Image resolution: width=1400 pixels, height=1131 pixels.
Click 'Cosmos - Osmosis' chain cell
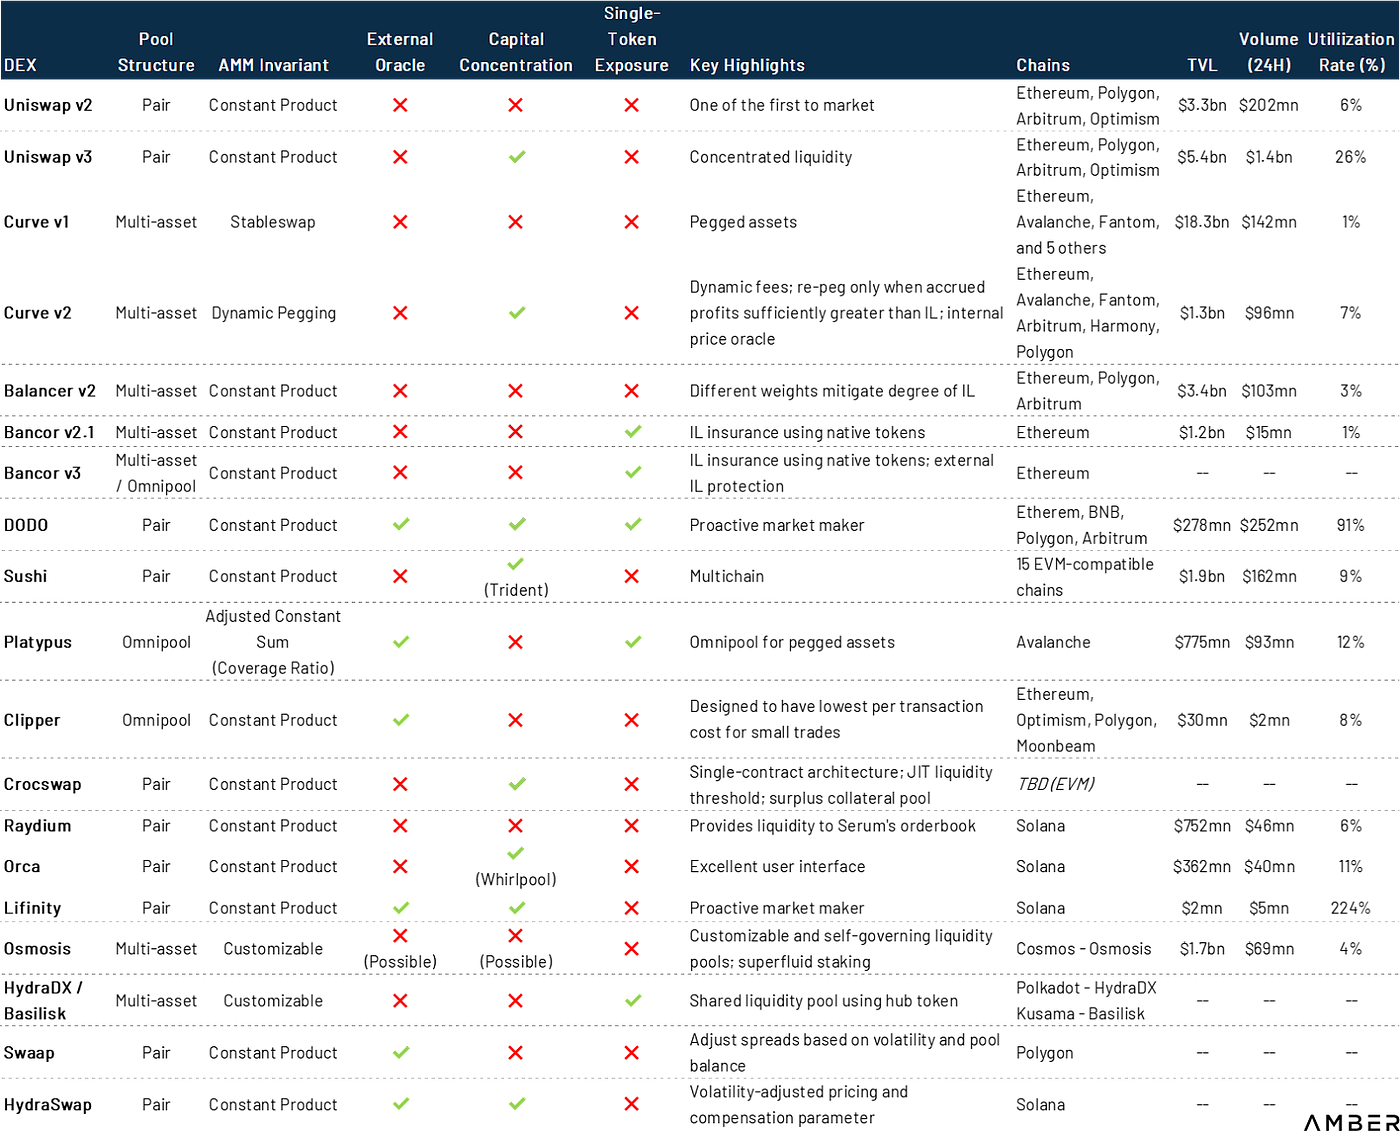click(x=1084, y=949)
